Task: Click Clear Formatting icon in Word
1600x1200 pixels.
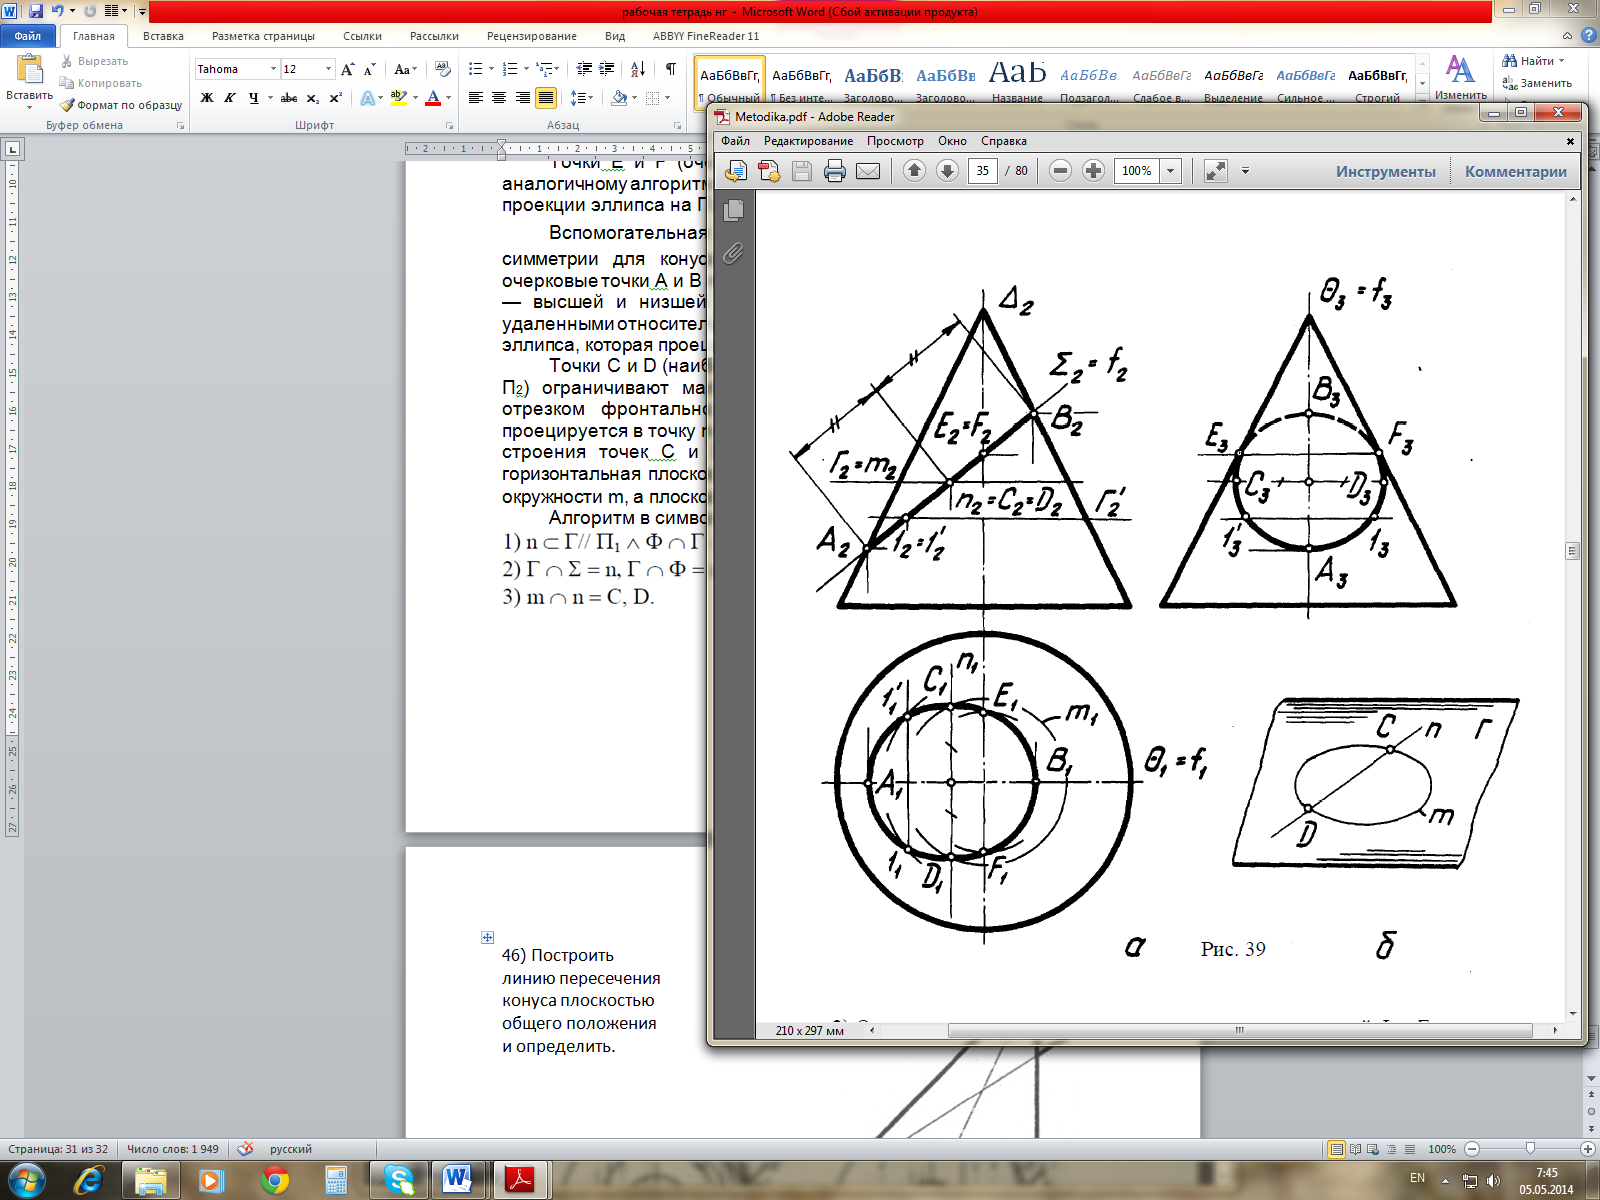Action: click(444, 69)
